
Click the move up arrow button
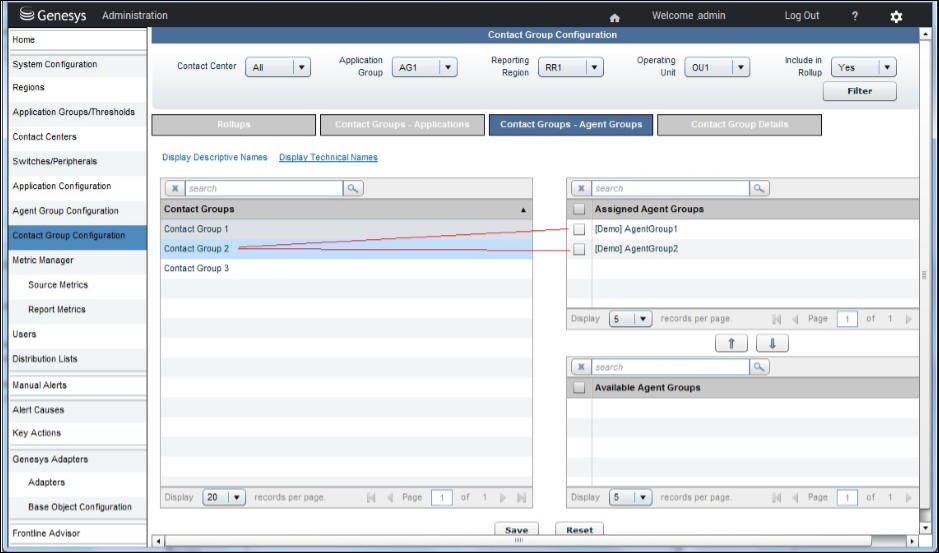[731, 343]
